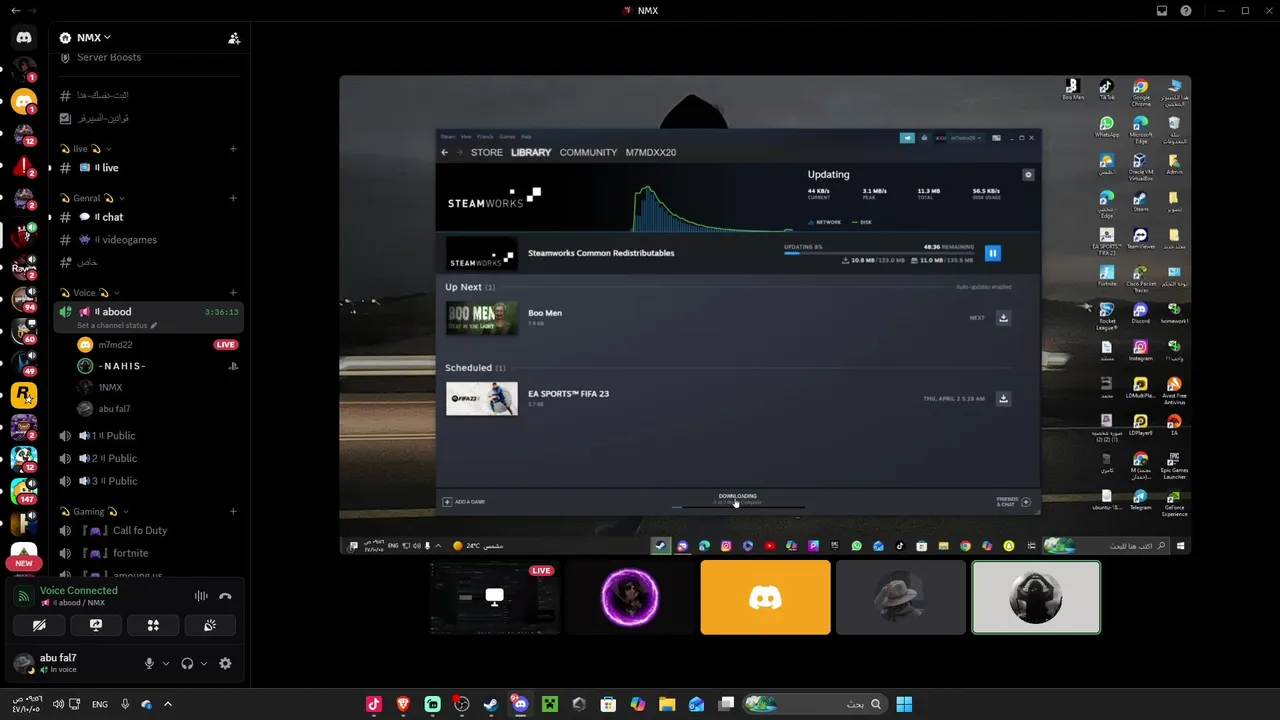Add a channel to the live category
The image size is (1280, 720).
pyautogui.click(x=233, y=149)
